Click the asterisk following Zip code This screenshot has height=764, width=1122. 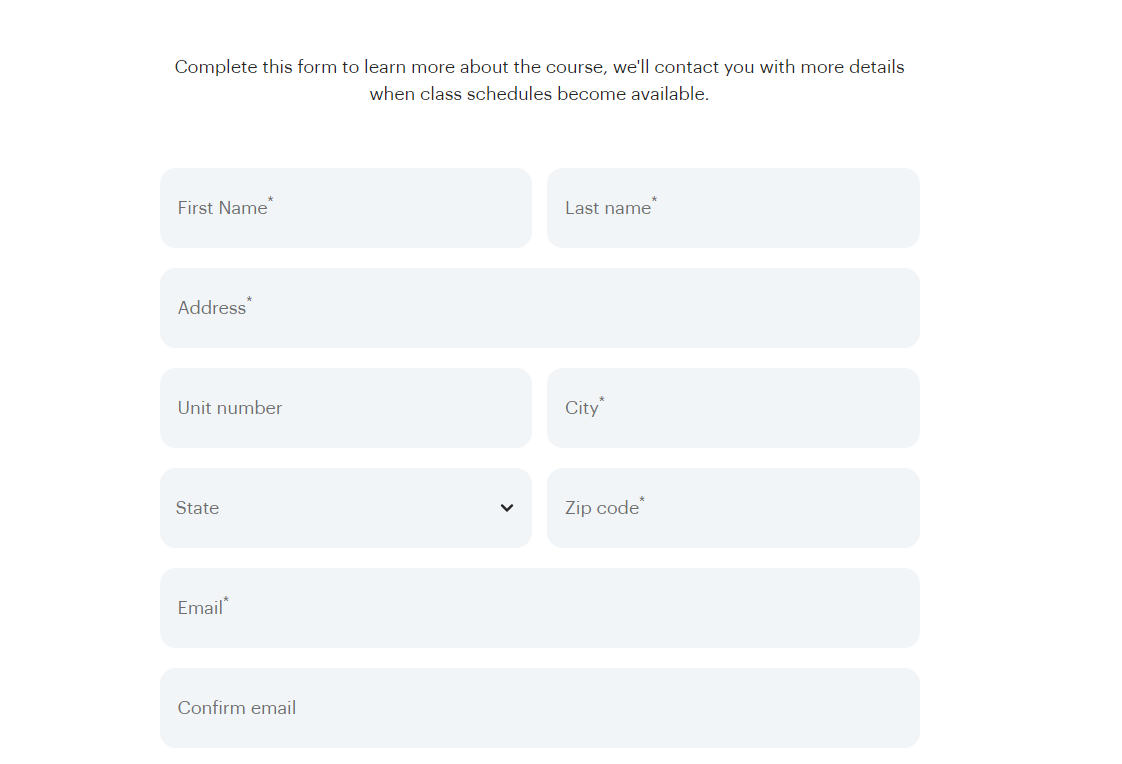[x=642, y=500]
